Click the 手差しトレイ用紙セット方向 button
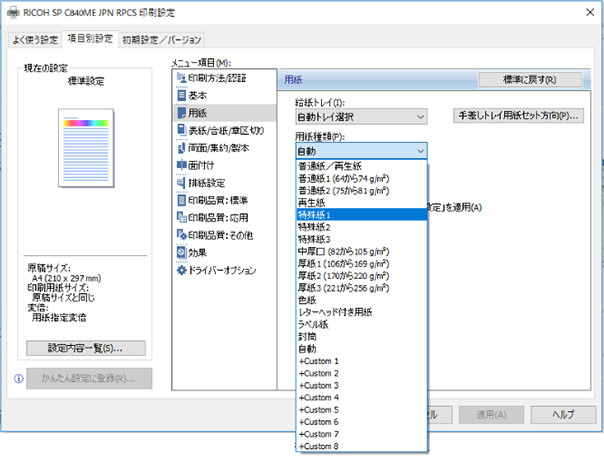The height and width of the screenshot is (476, 604). (x=516, y=118)
